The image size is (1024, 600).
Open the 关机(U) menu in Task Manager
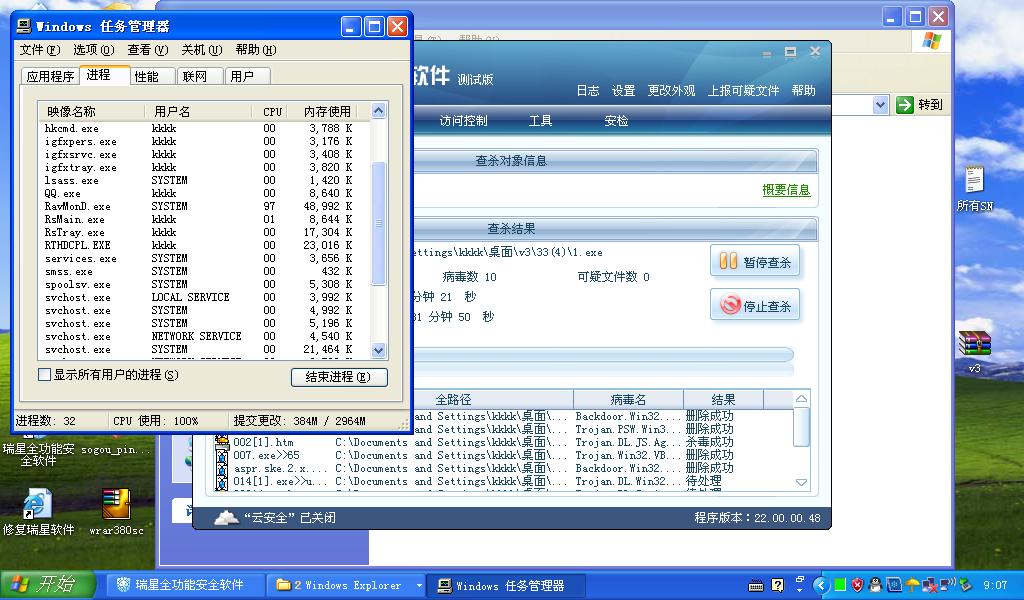point(202,50)
